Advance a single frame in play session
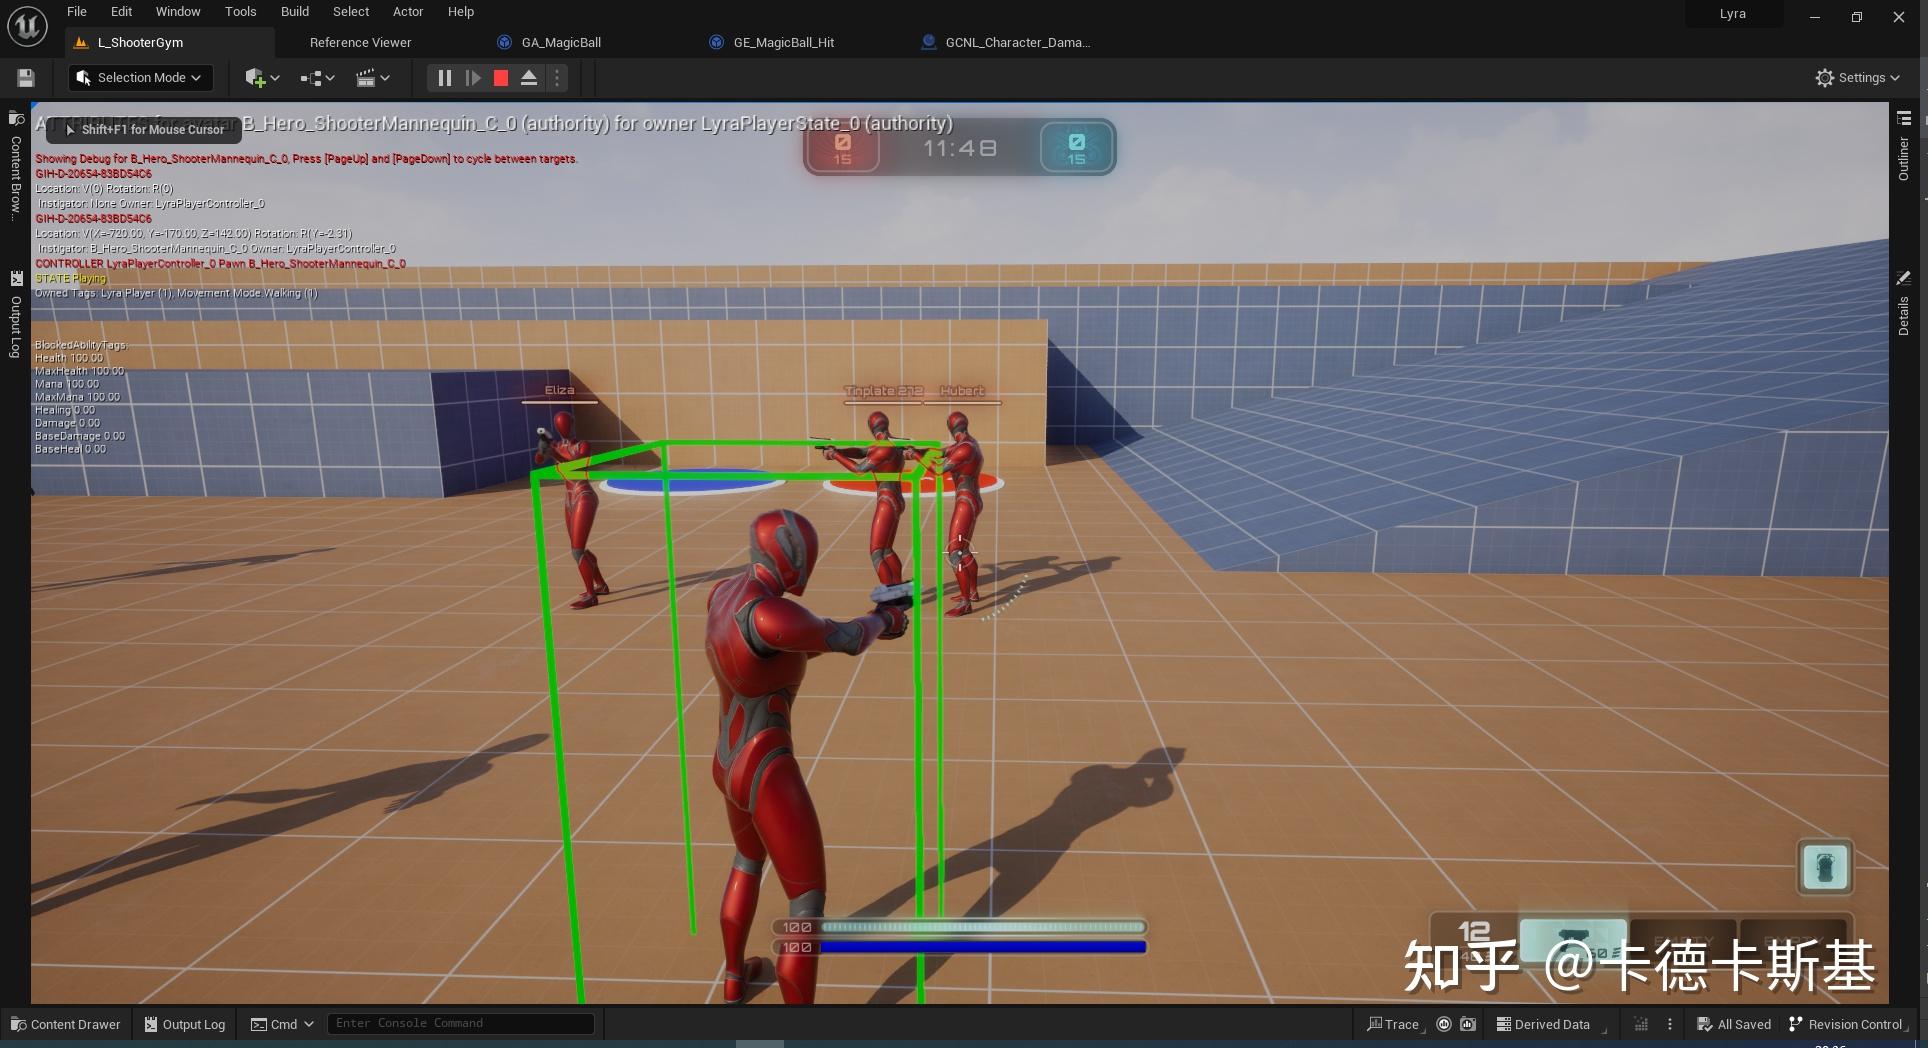 [x=473, y=78]
